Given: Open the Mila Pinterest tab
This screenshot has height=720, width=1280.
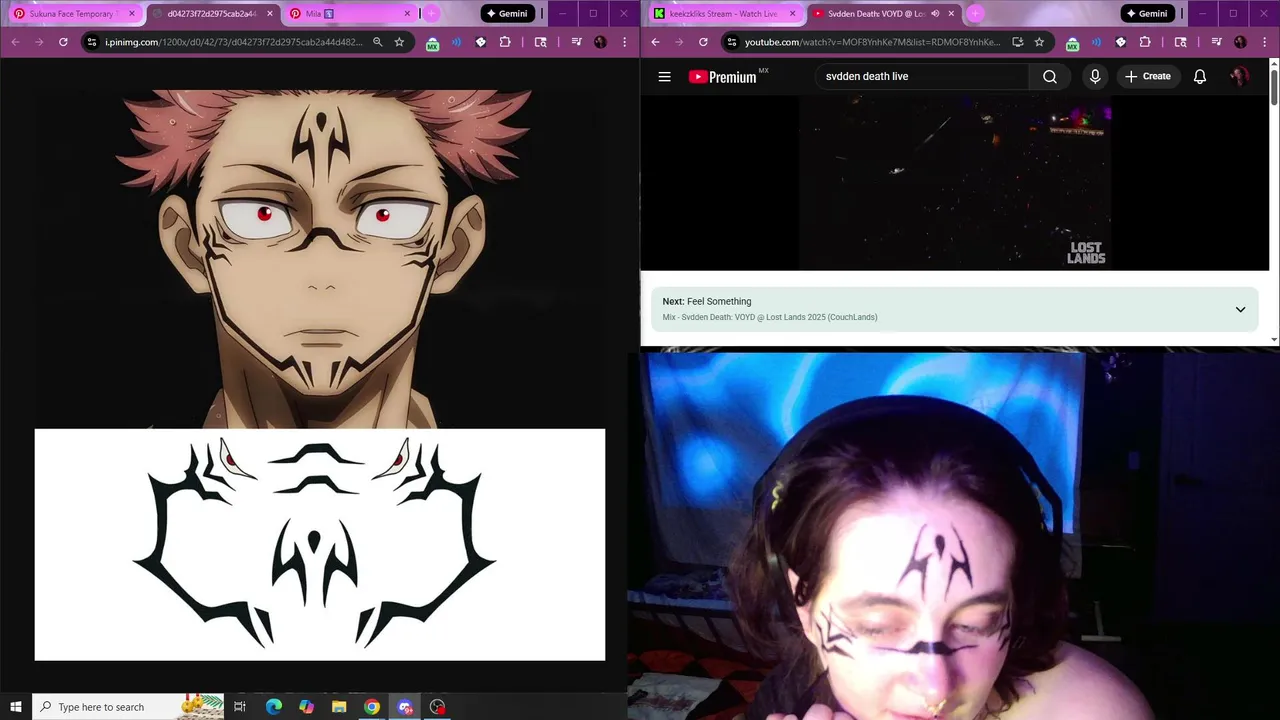Looking at the screenshot, I should (346, 14).
